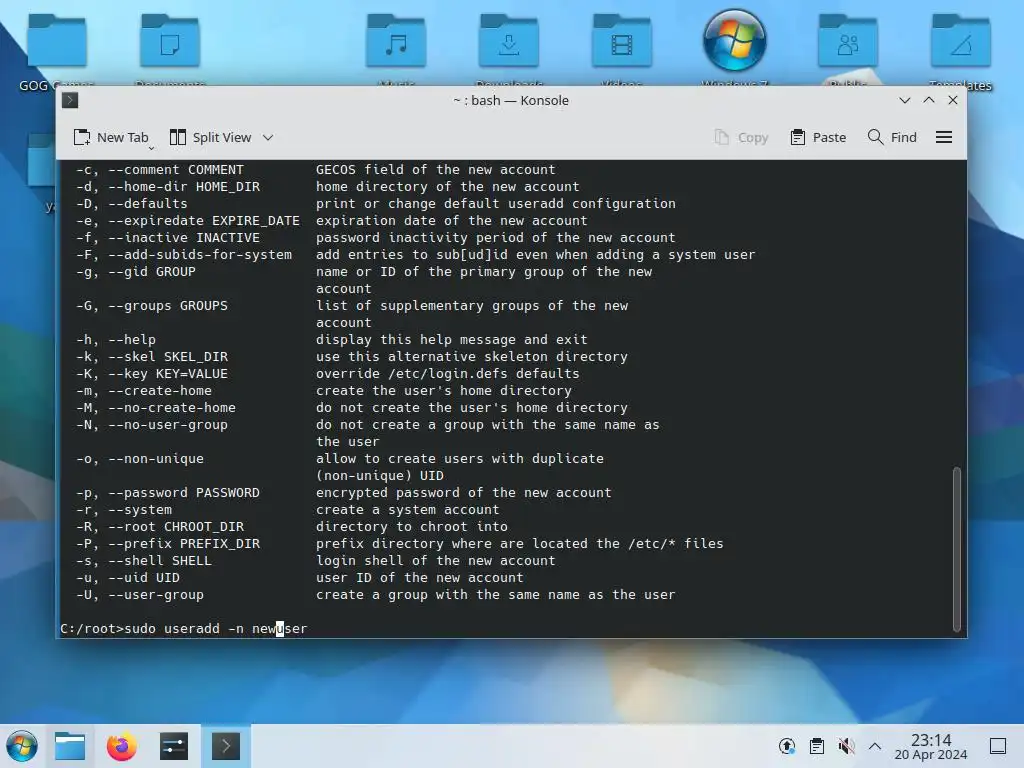1024x768 pixels.
Task: Maximize the Konsole window
Action: [x=929, y=100]
